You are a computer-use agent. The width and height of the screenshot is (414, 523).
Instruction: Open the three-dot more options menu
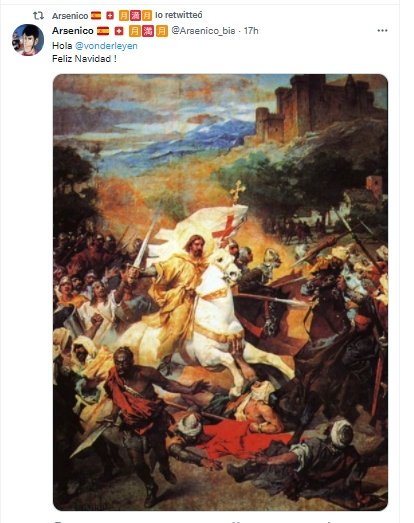(382, 31)
